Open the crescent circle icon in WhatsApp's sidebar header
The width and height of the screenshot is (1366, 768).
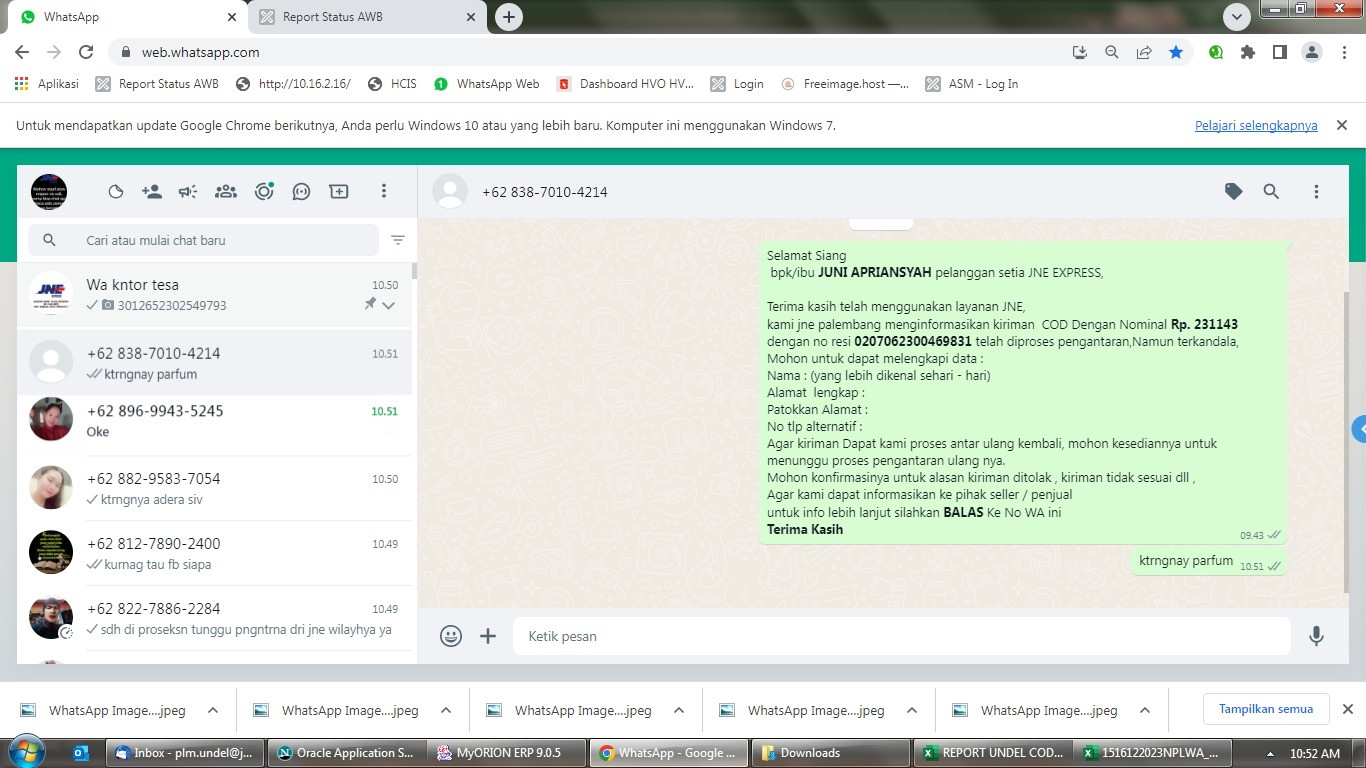click(116, 192)
